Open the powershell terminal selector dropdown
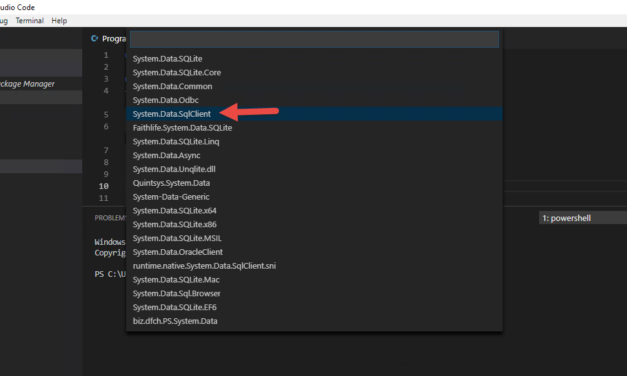 [x=583, y=218]
